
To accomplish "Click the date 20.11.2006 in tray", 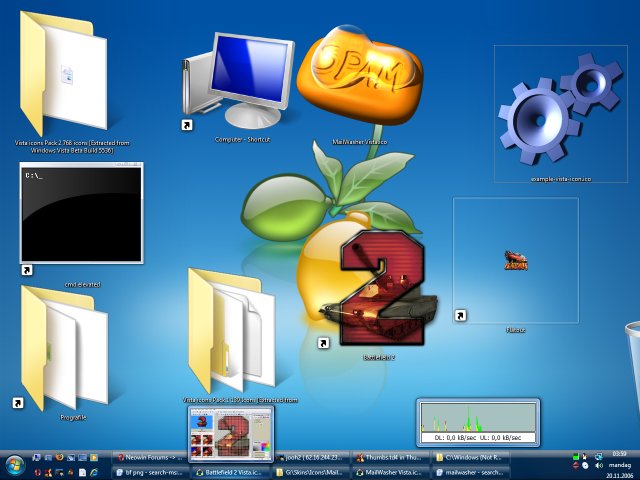I will coord(619,476).
